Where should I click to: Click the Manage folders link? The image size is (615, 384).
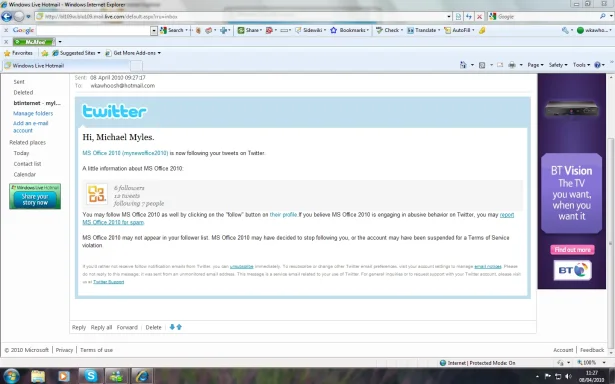(x=33, y=113)
